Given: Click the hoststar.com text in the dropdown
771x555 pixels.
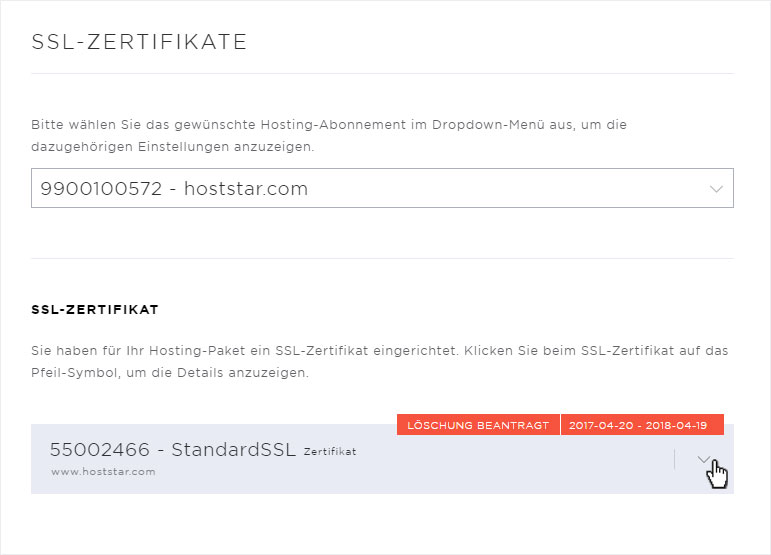Looking at the screenshot, I should coord(246,189).
